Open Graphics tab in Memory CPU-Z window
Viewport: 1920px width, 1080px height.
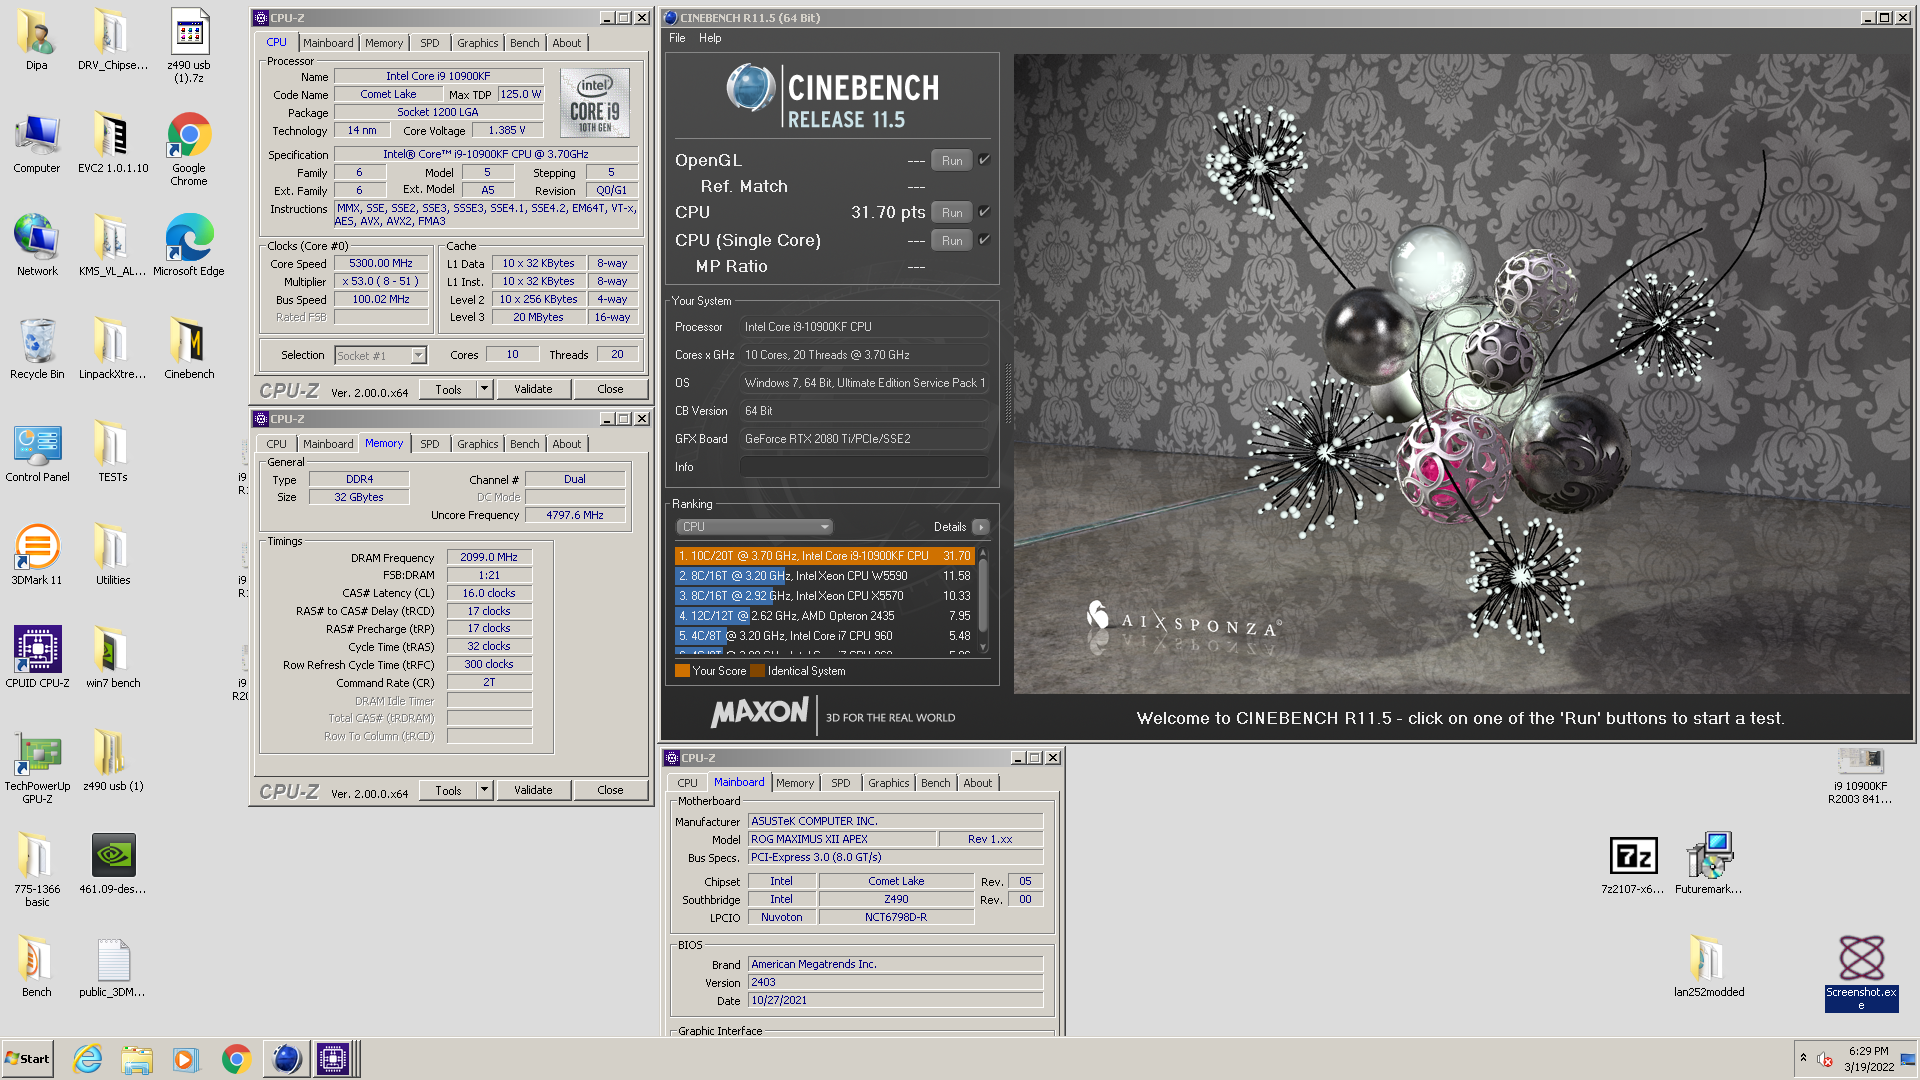coord(477,444)
